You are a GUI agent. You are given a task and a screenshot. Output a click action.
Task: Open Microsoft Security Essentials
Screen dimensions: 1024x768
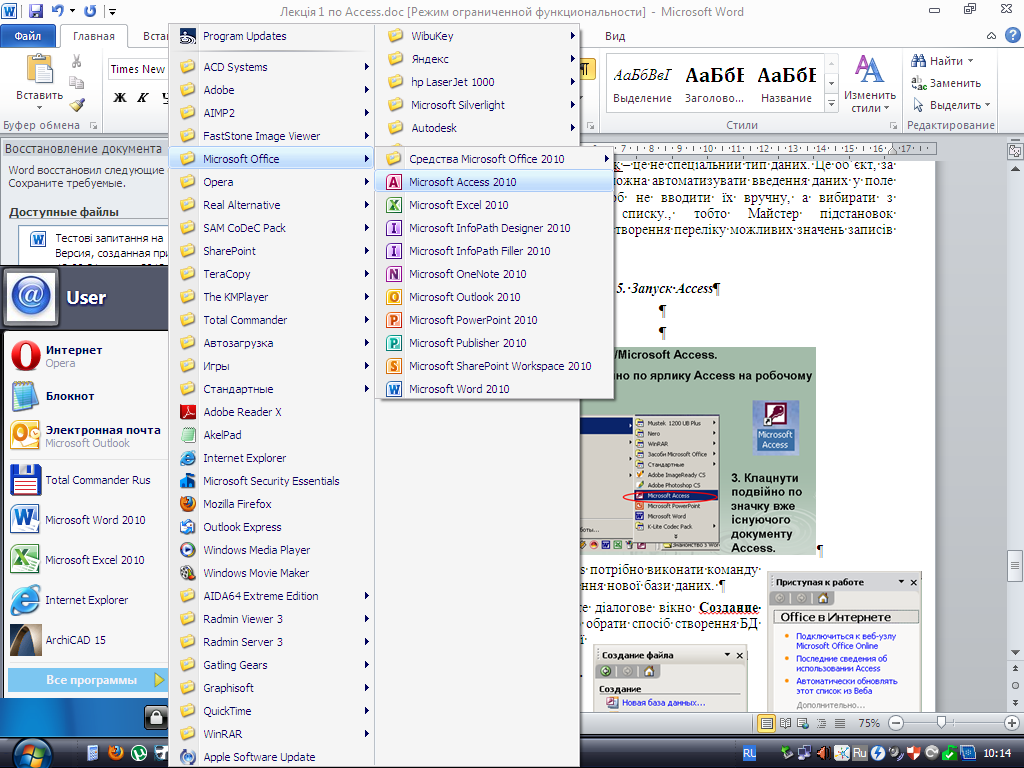pos(271,481)
